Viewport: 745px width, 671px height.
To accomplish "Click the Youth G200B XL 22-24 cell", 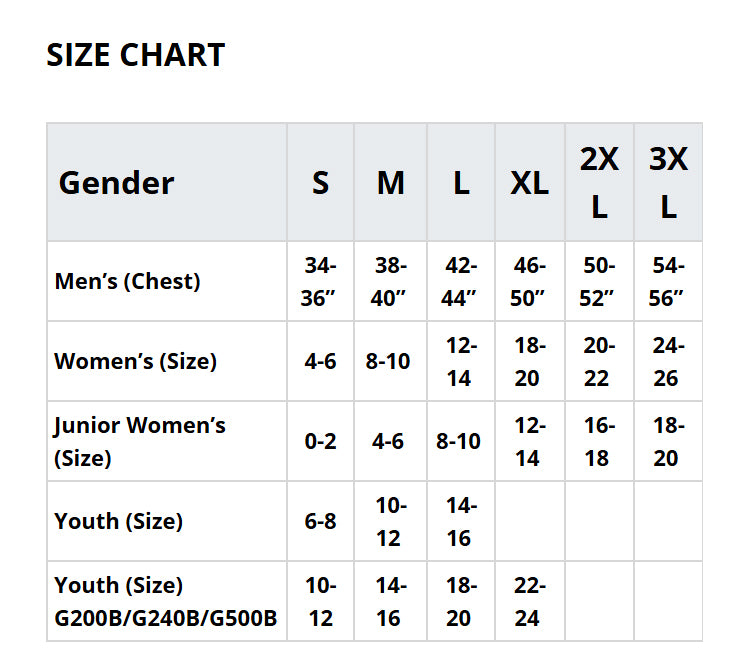I will [x=528, y=601].
